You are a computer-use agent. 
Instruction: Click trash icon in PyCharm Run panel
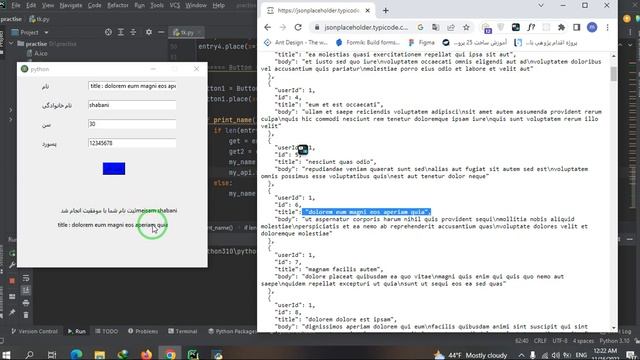point(26,315)
